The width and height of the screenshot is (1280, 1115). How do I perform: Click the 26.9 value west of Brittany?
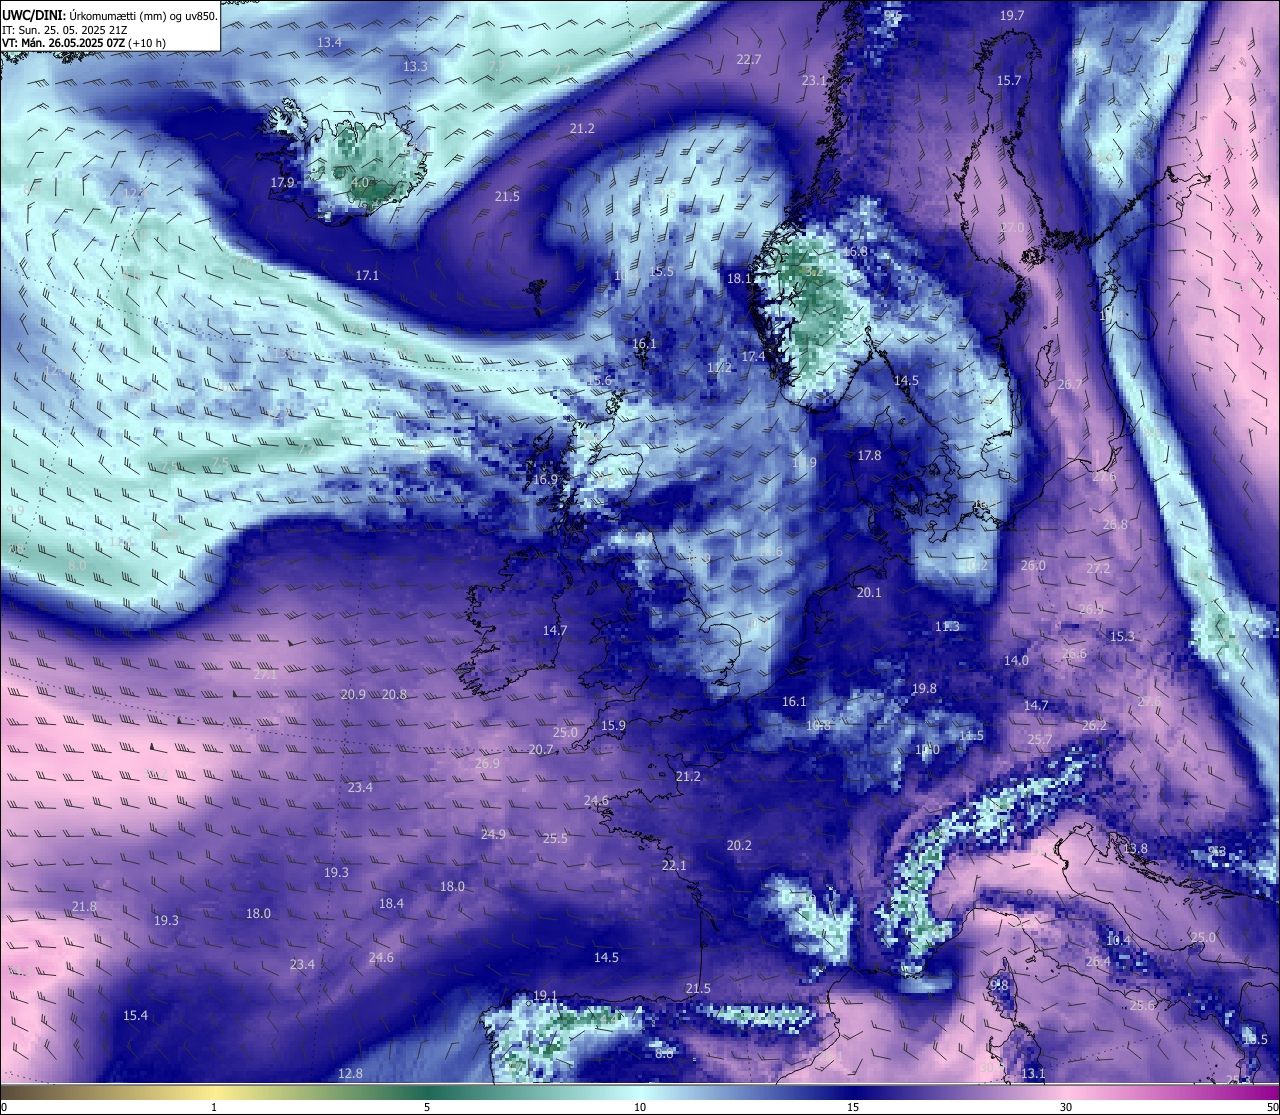coord(487,764)
